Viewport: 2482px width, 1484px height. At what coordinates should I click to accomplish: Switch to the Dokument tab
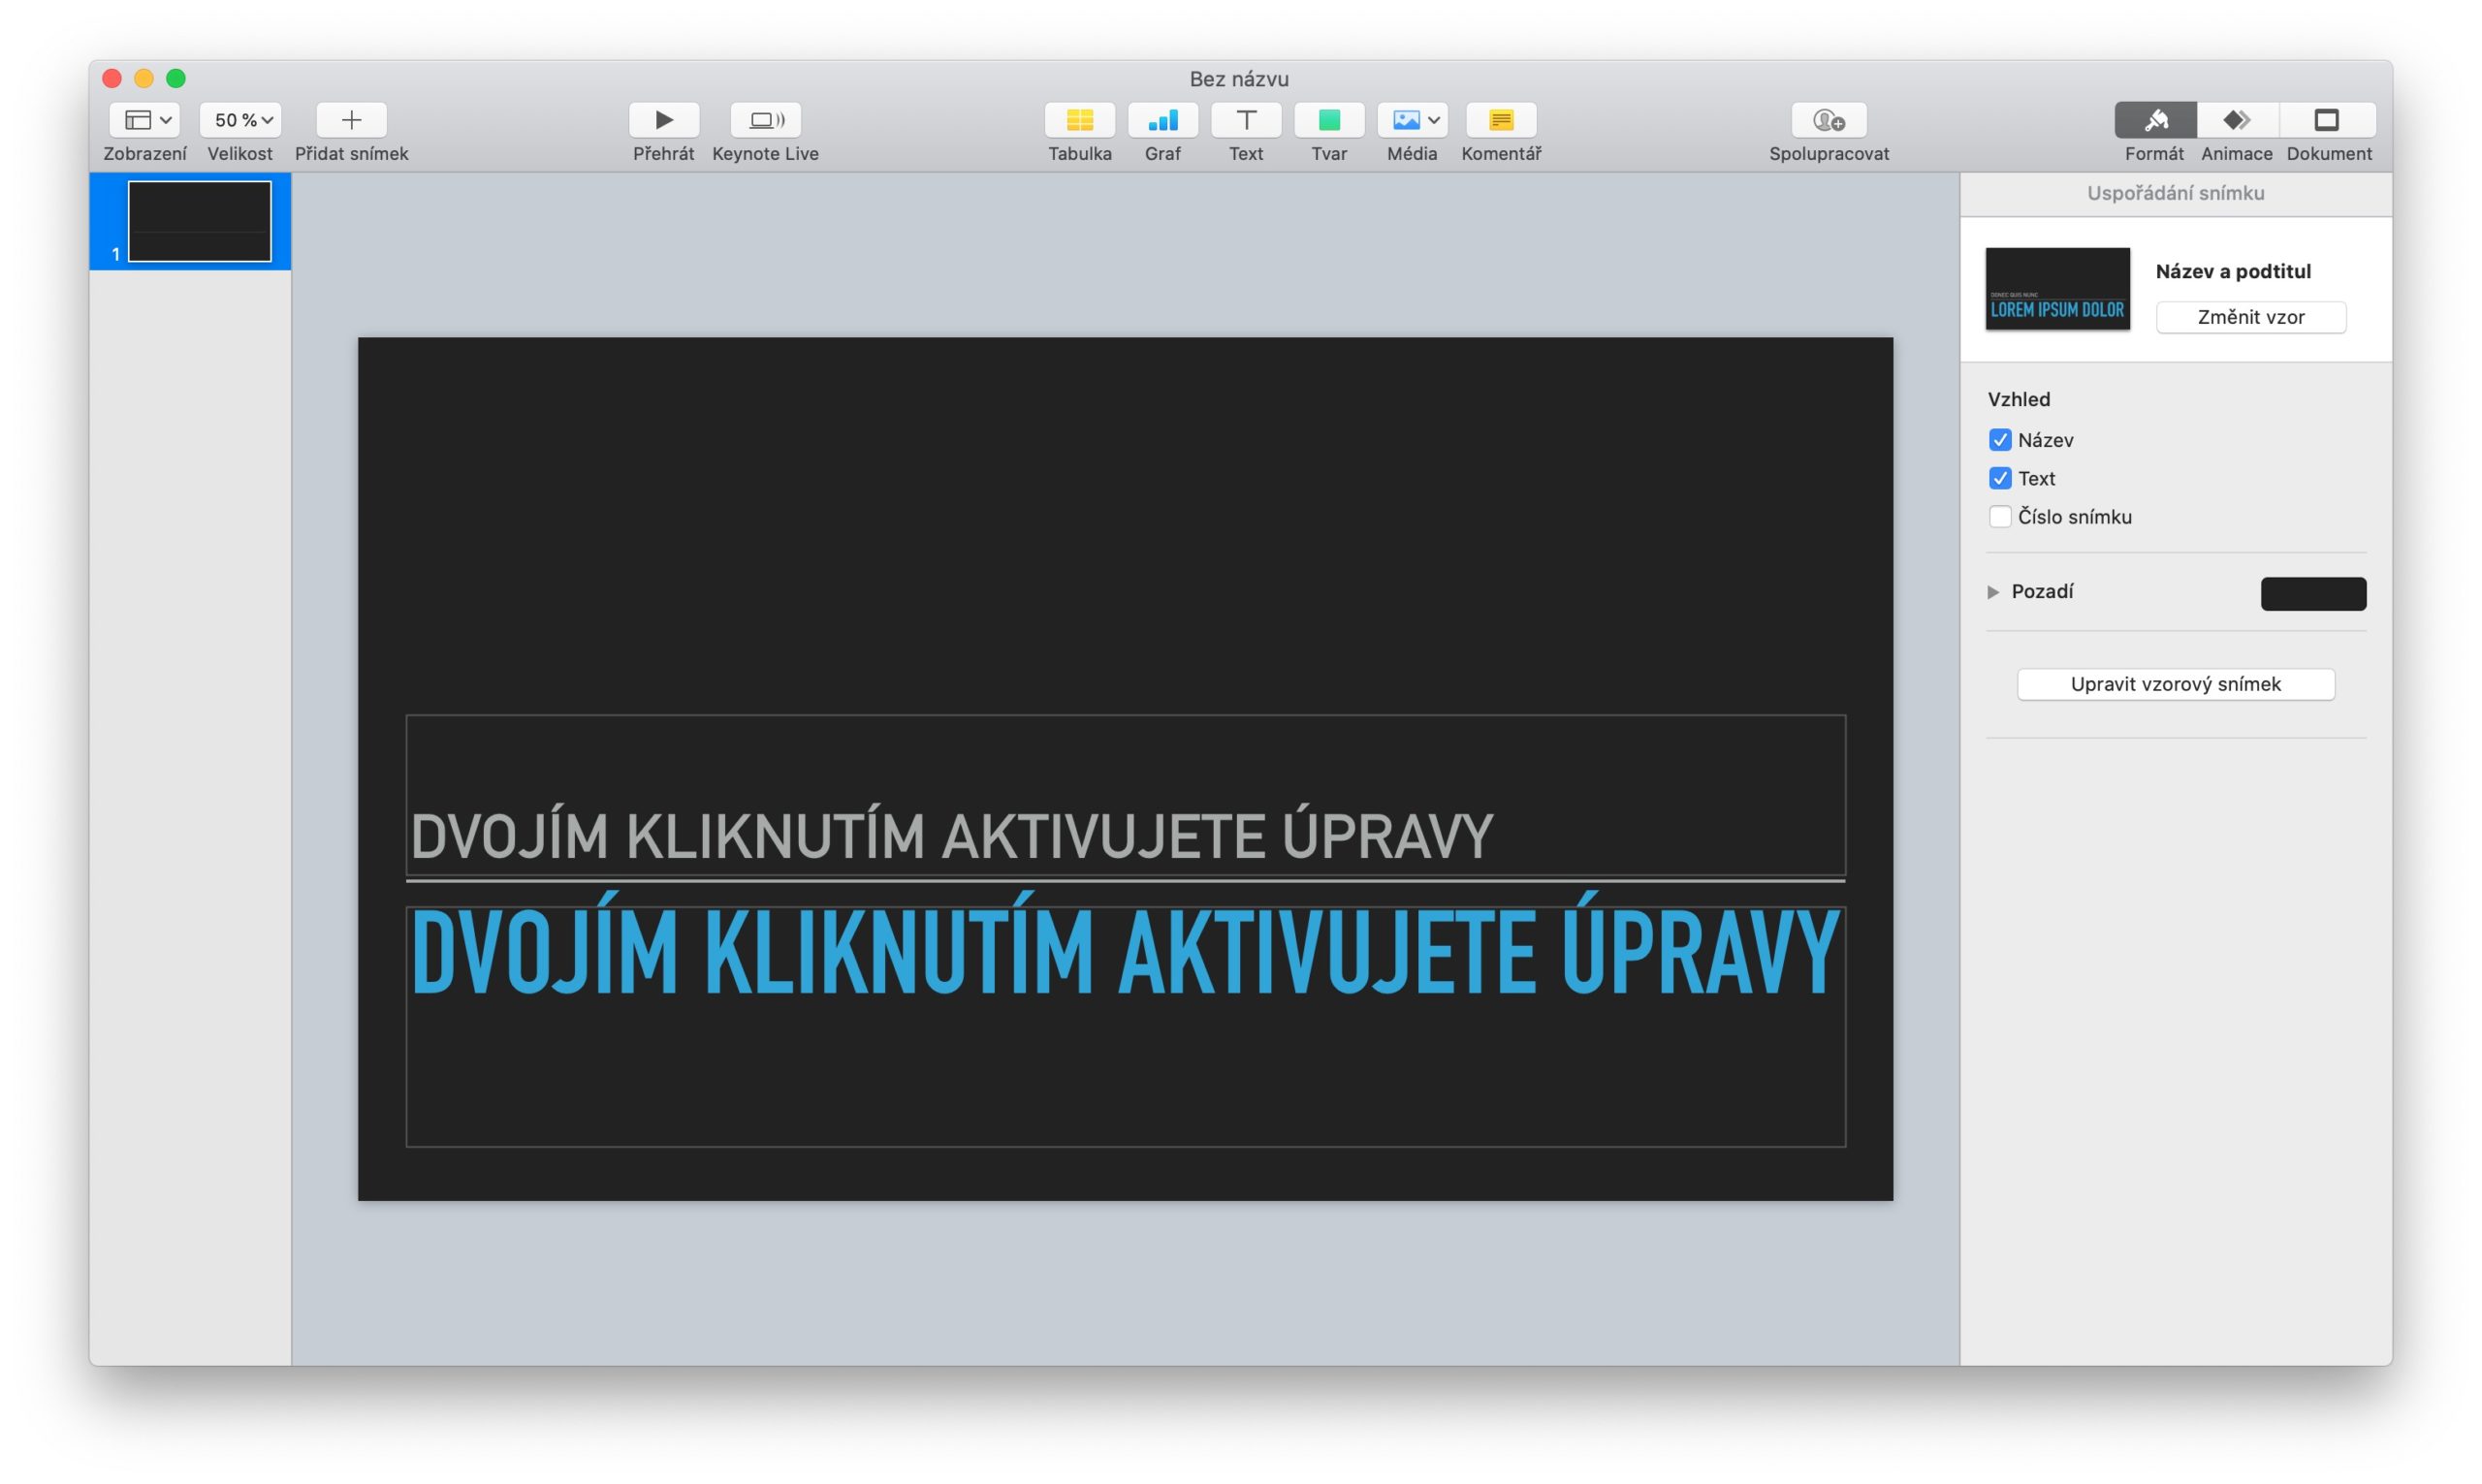[x=2327, y=120]
